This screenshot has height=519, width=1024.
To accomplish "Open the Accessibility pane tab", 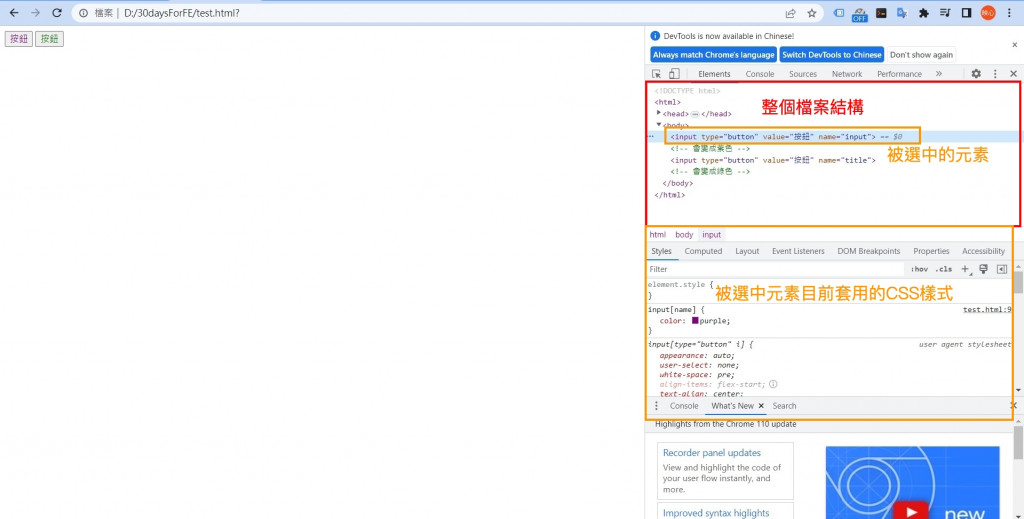I will coord(983,251).
